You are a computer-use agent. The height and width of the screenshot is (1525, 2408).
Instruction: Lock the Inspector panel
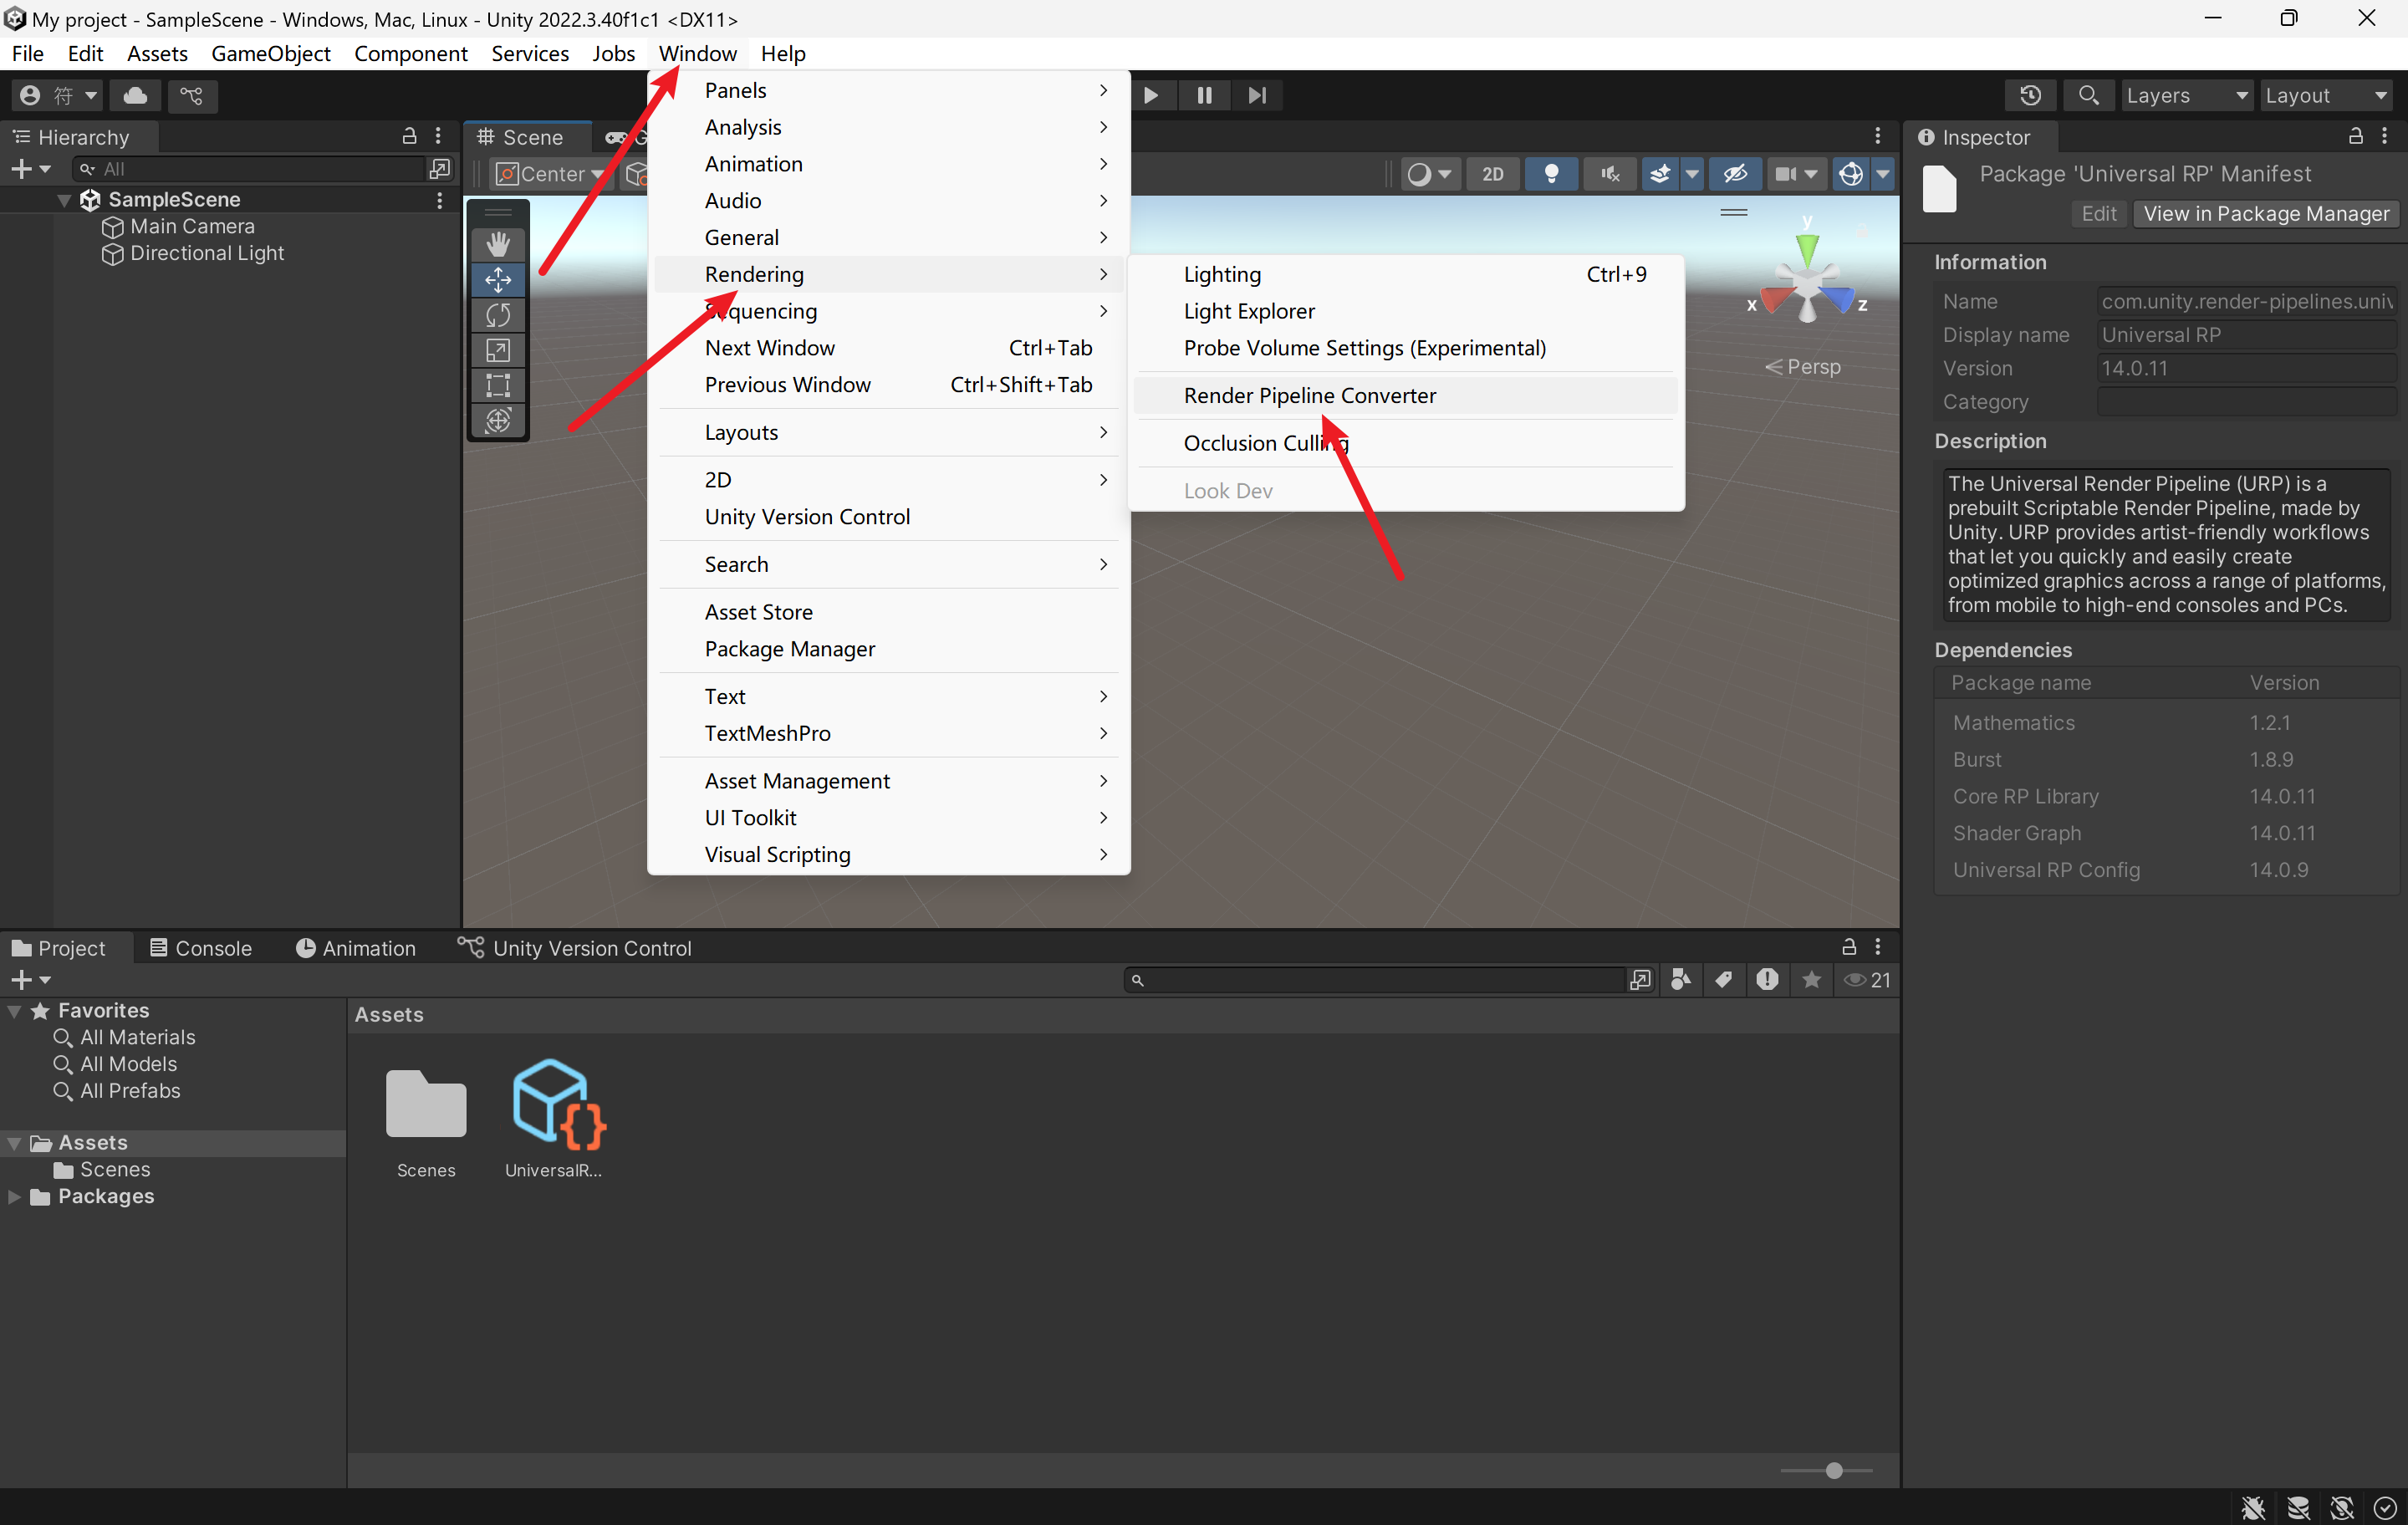[2355, 136]
